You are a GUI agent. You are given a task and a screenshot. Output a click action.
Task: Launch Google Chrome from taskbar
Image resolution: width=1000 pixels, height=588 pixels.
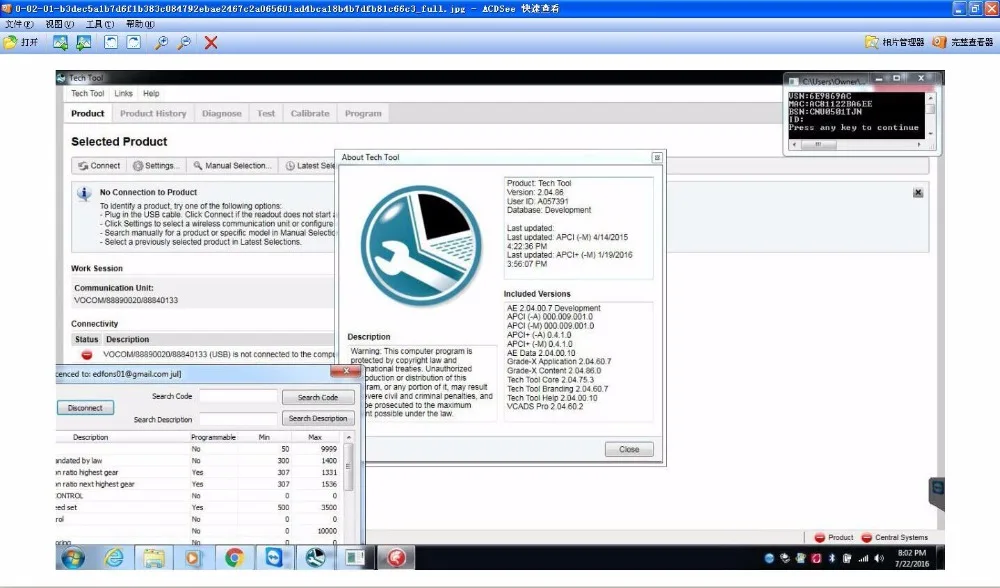pyautogui.click(x=234, y=558)
